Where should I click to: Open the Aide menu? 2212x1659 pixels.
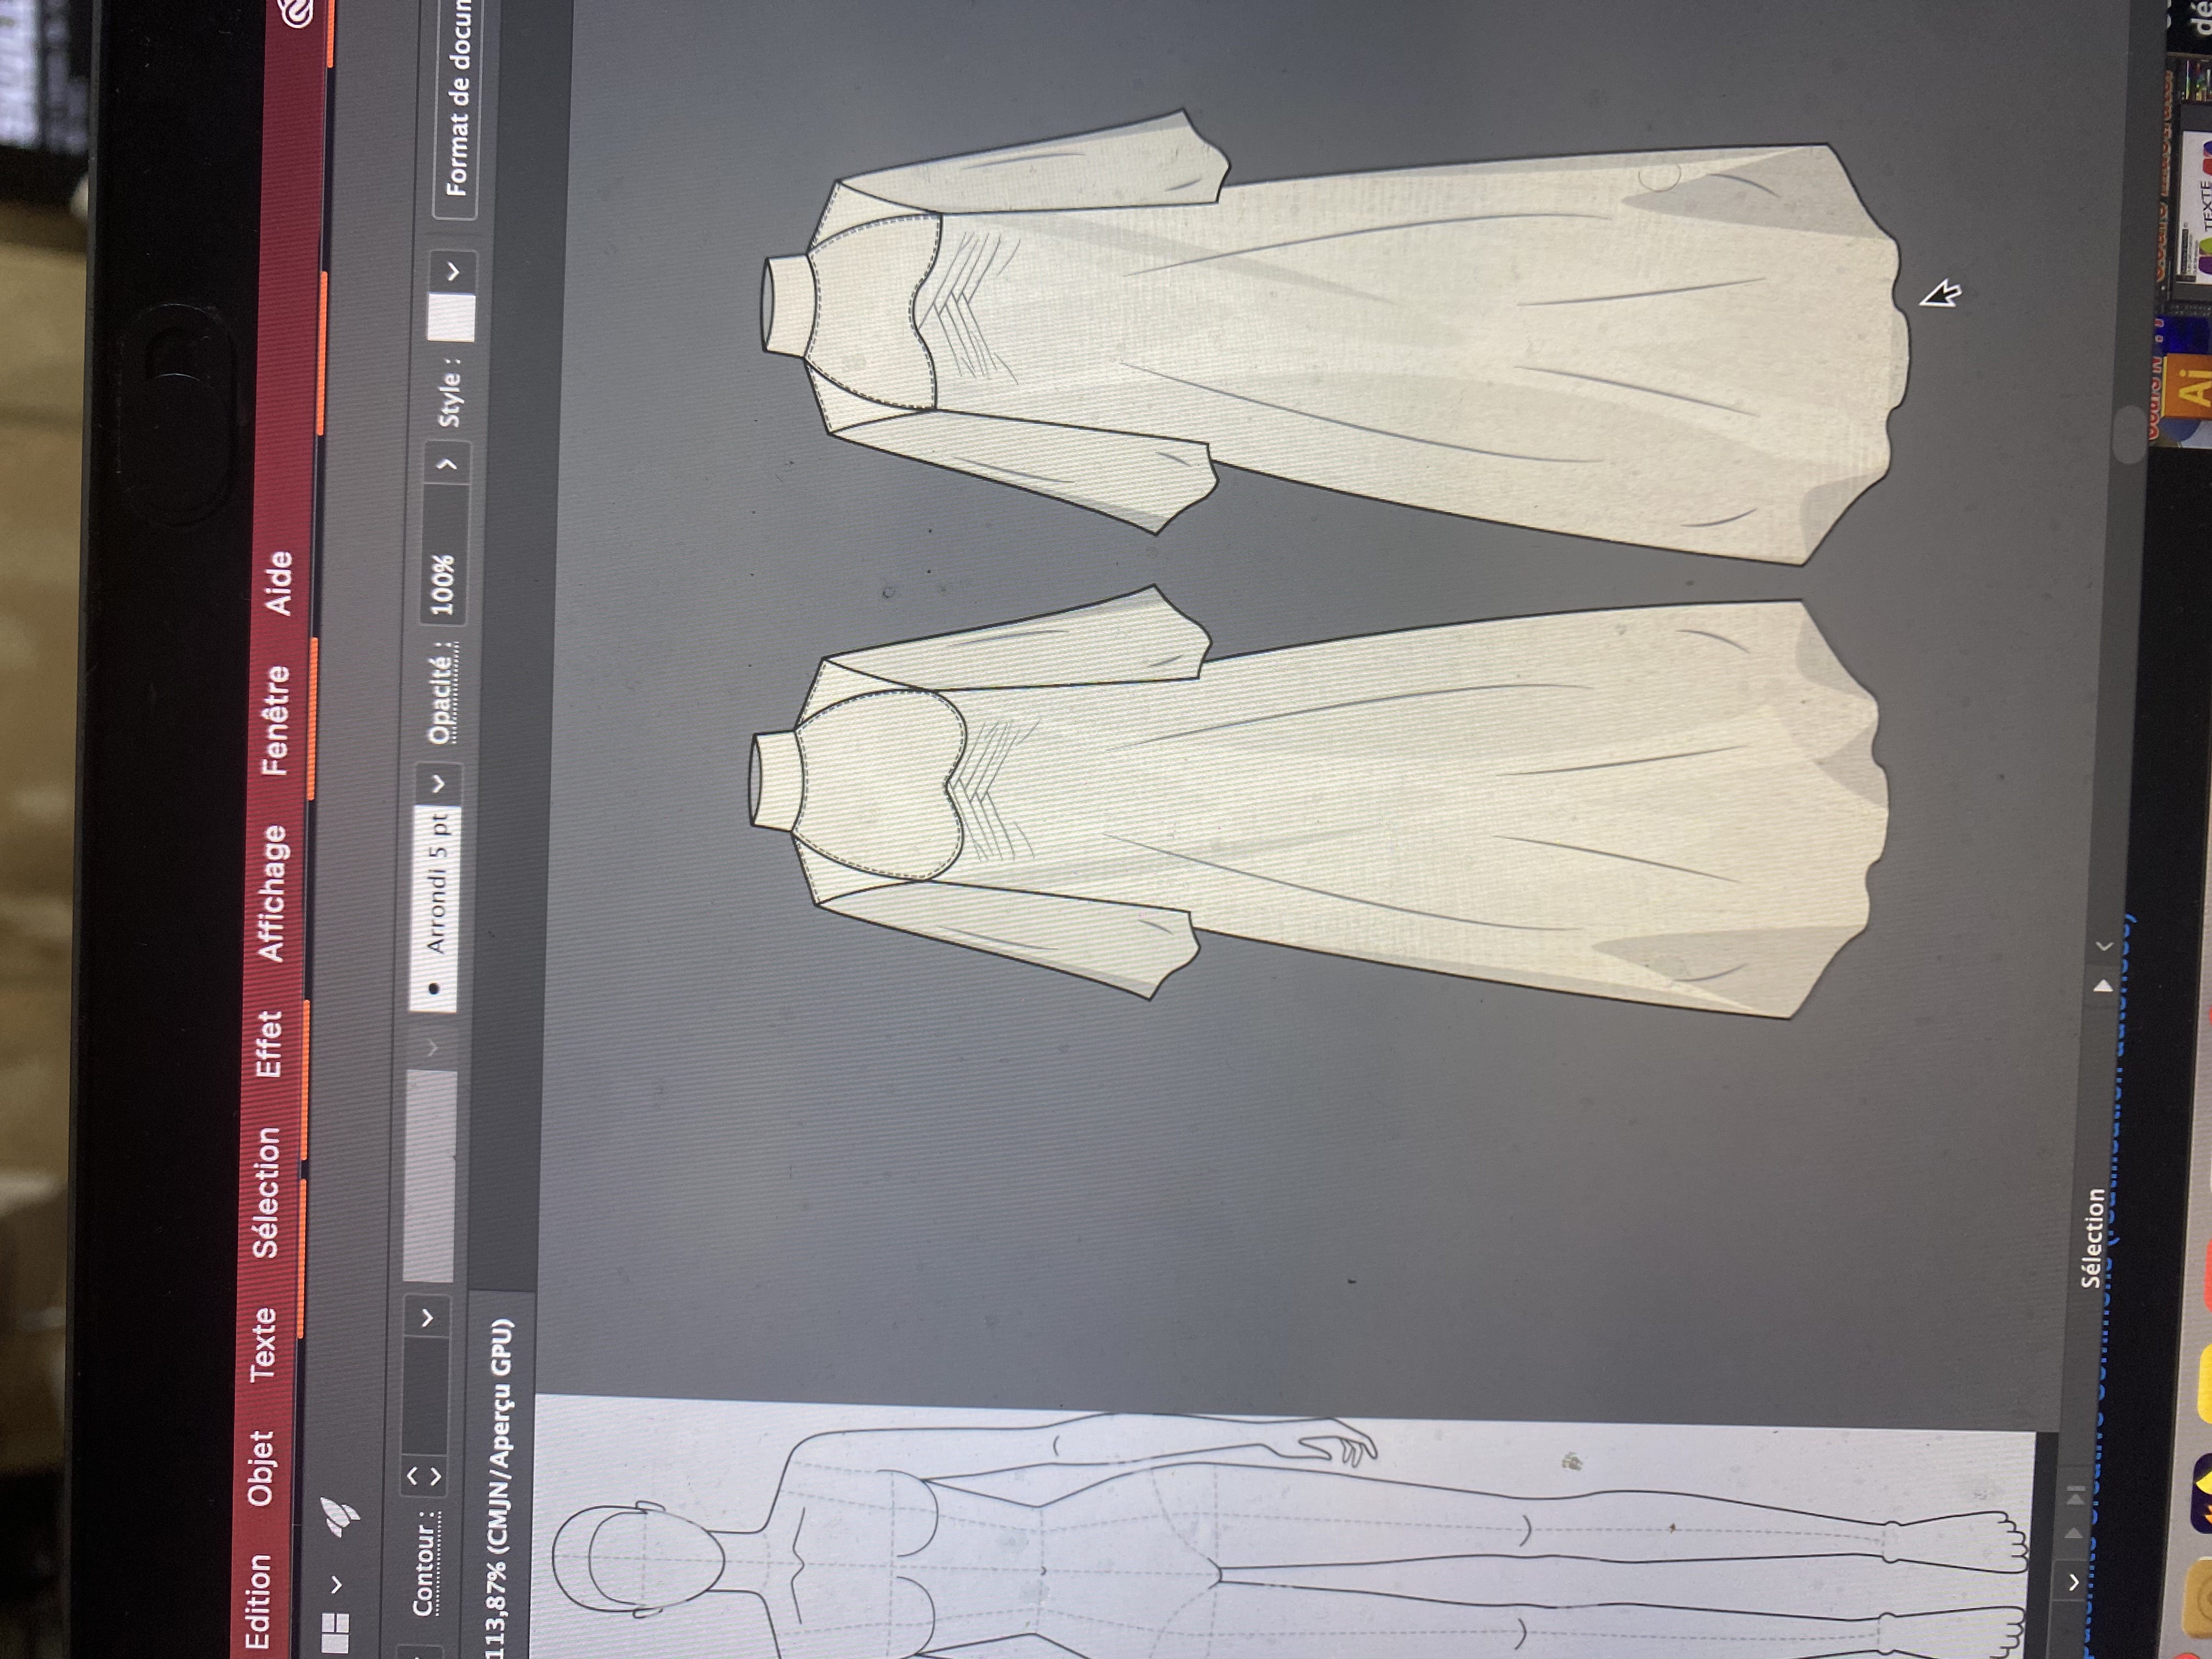pyautogui.click(x=278, y=584)
